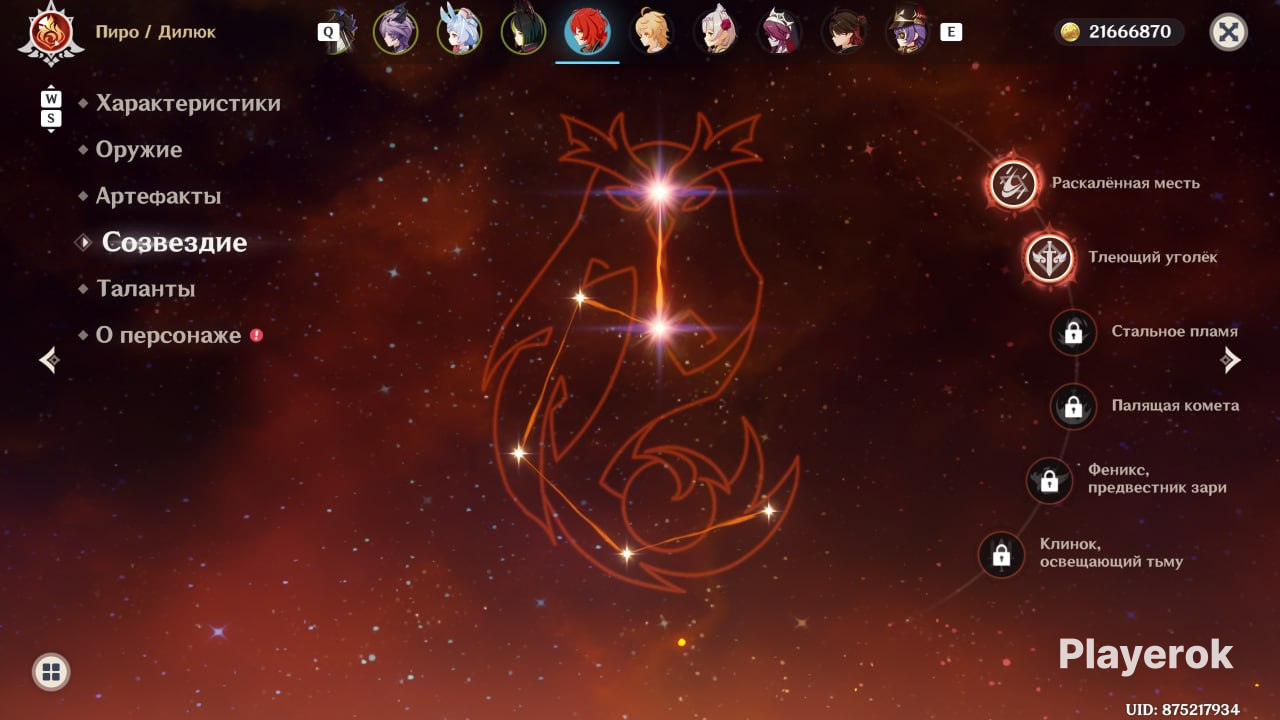Viewport: 1280px width, 720px height.
Task: Click the S key hint
Action: coord(51,119)
